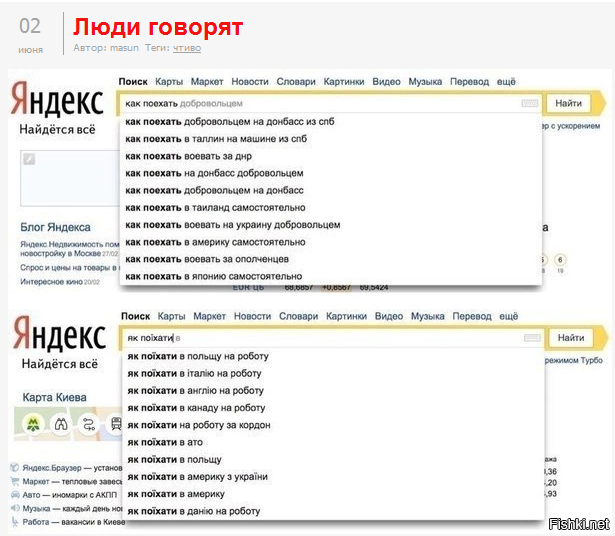The image size is (615, 536).
Task: Select suggestion 'як поїхати в ато'
Action: pos(333,442)
